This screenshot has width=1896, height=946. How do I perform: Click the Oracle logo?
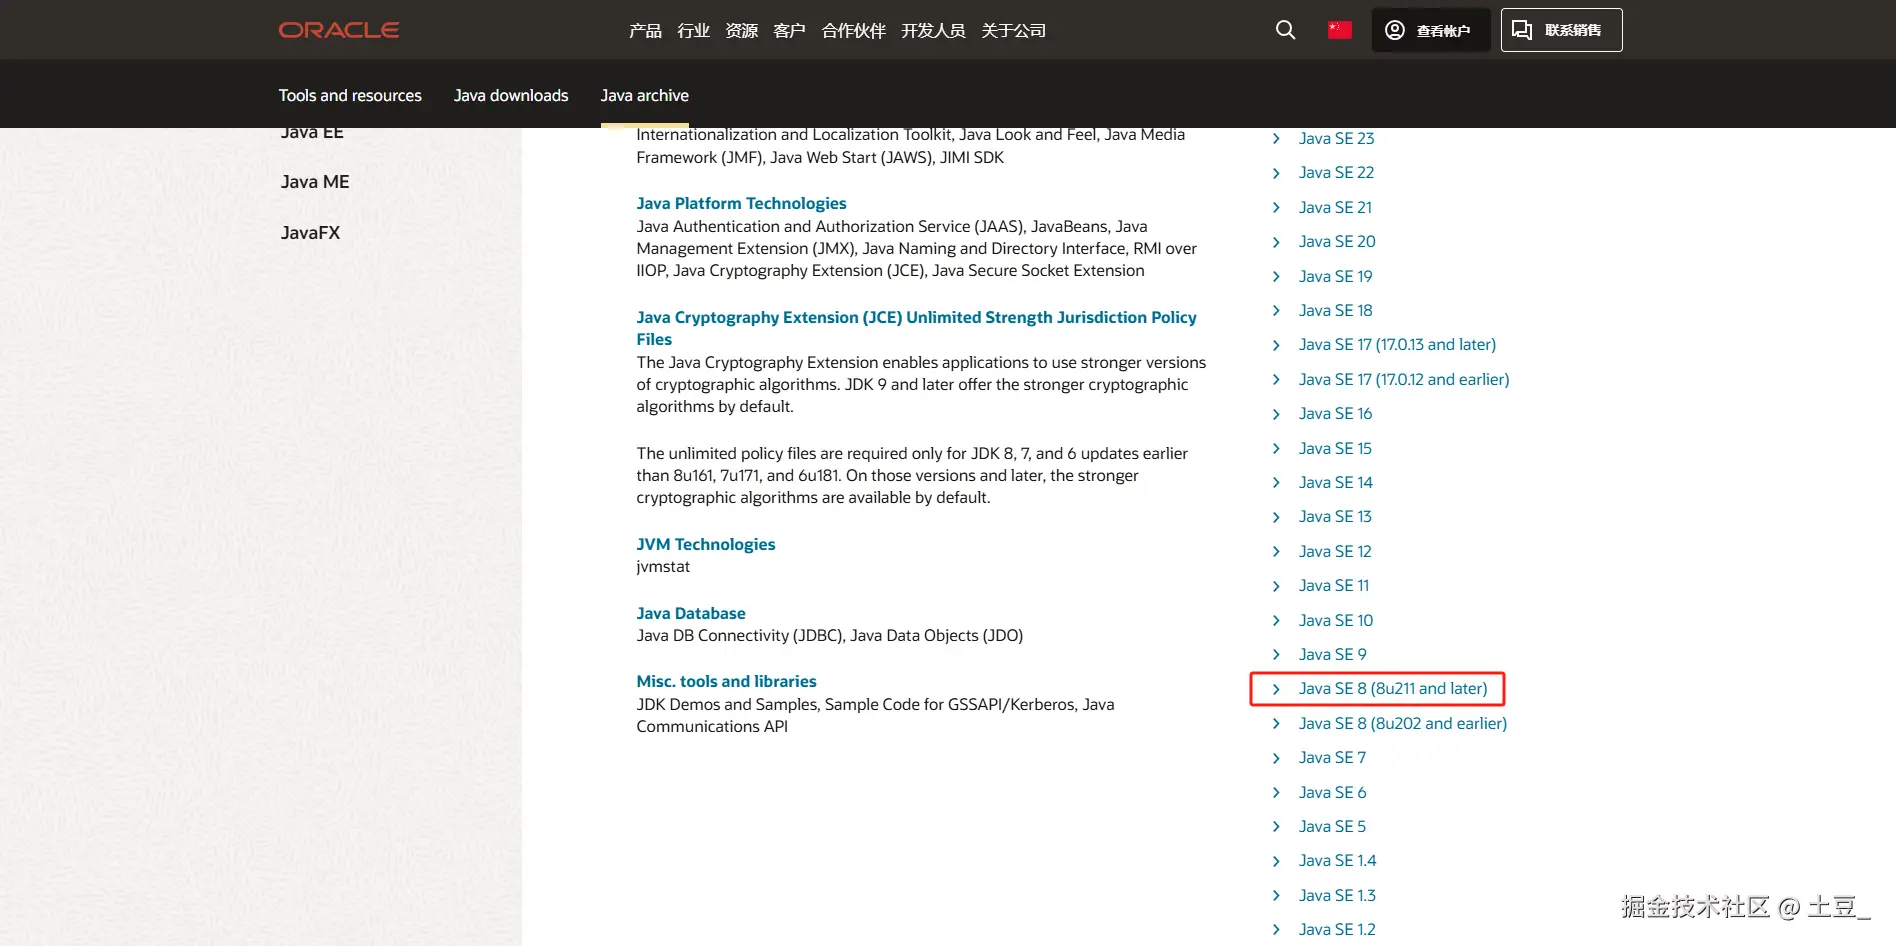pyautogui.click(x=339, y=30)
